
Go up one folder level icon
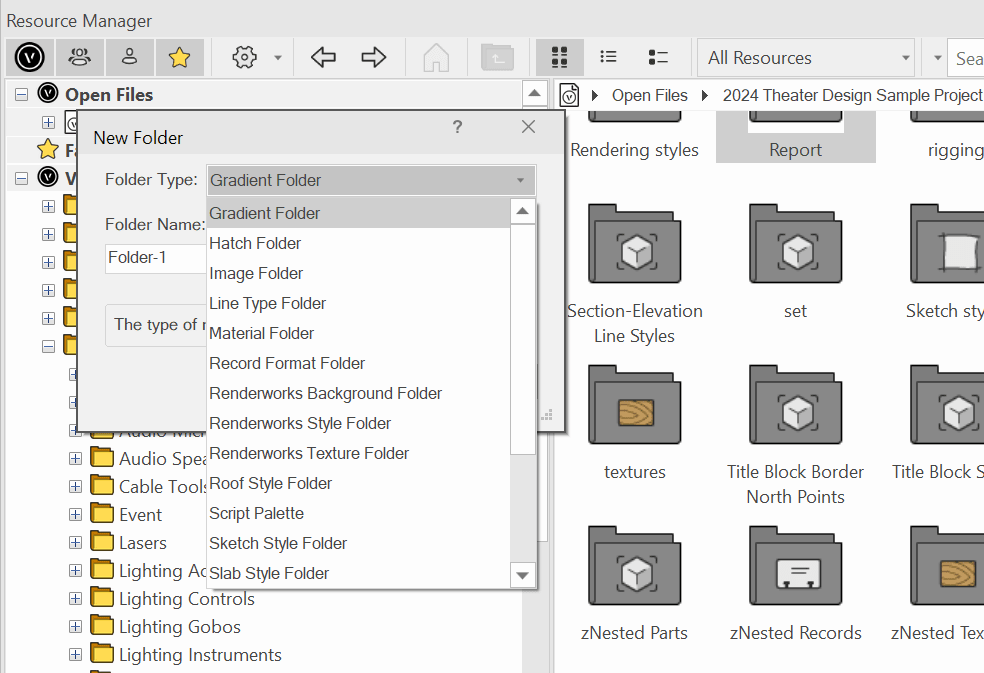pyautogui.click(x=497, y=57)
